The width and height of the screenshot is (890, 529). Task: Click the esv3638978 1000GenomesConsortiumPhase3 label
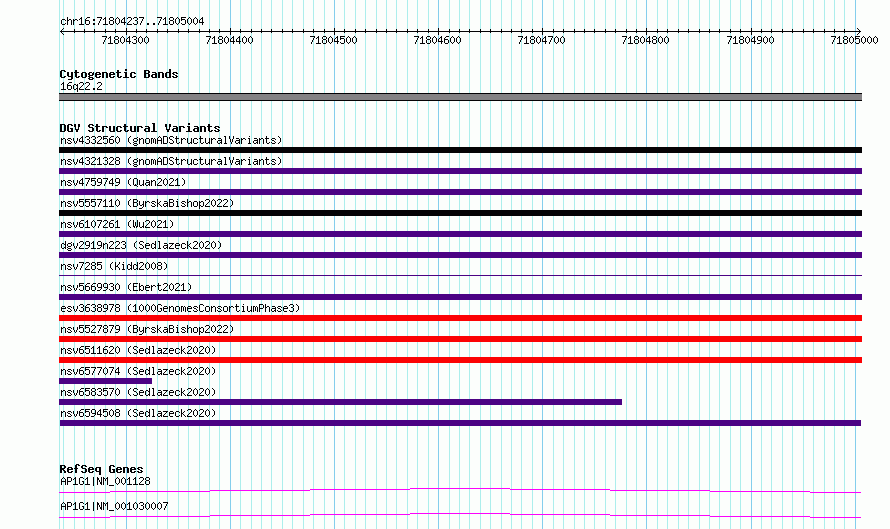(x=180, y=308)
